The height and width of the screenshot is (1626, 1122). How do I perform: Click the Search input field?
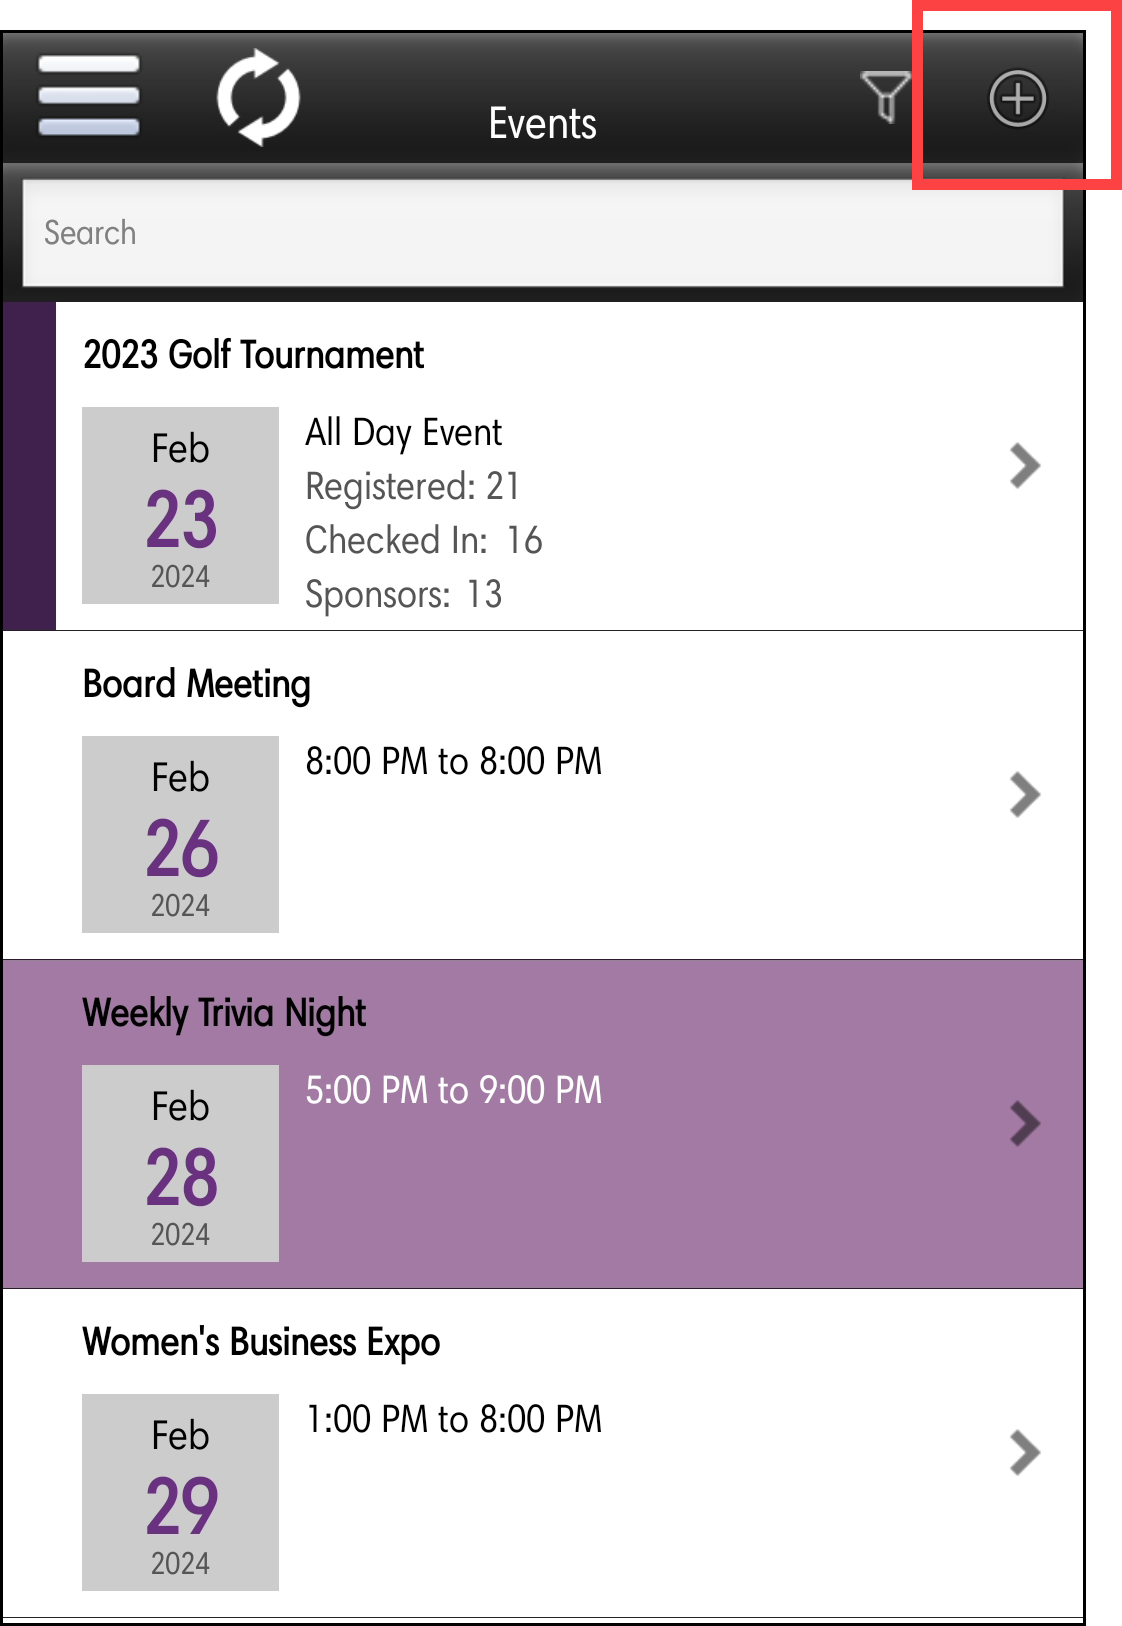[x=542, y=233]
